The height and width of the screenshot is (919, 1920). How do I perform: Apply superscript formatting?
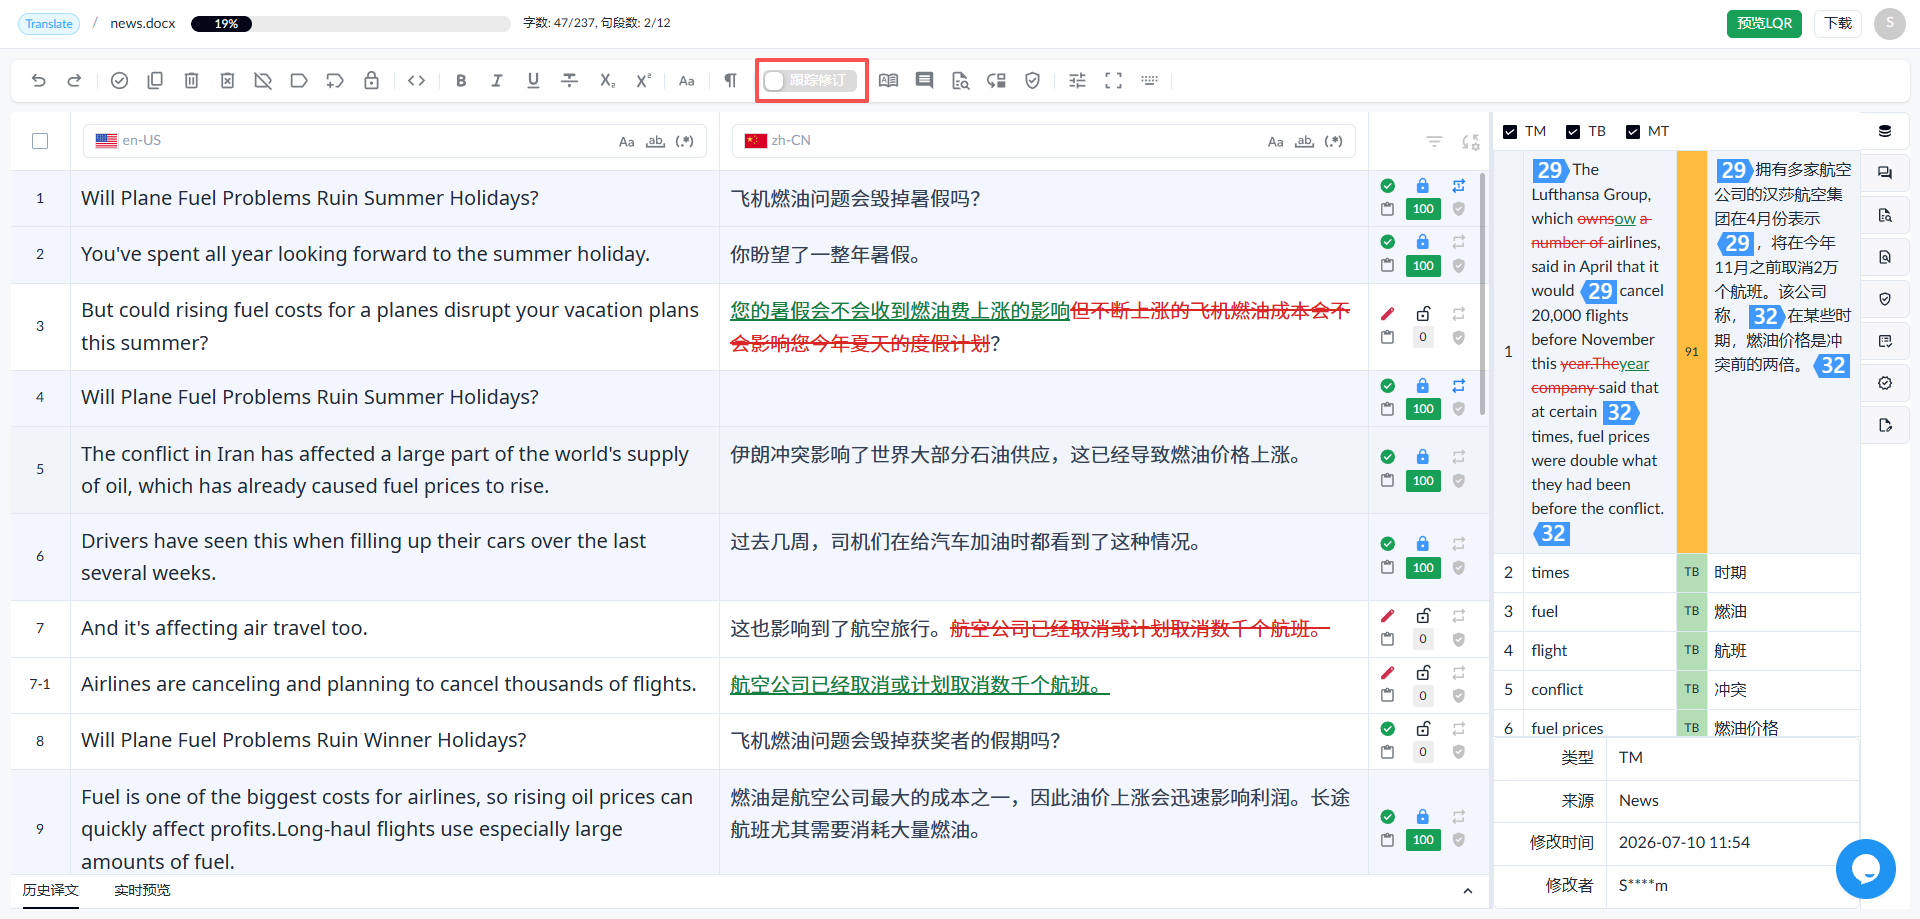(x=643, y=81)
